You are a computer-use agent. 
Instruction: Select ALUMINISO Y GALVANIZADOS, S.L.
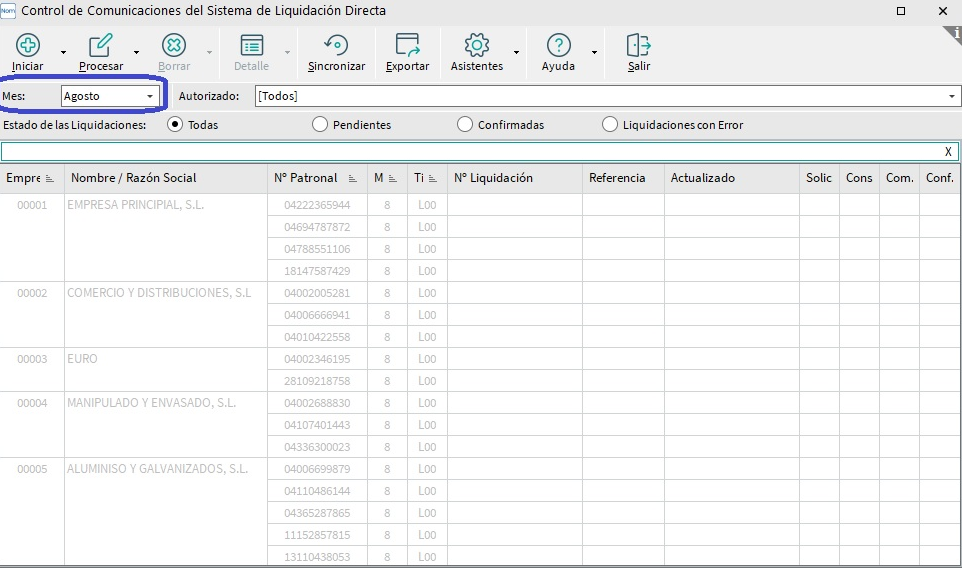coord(158,469)
